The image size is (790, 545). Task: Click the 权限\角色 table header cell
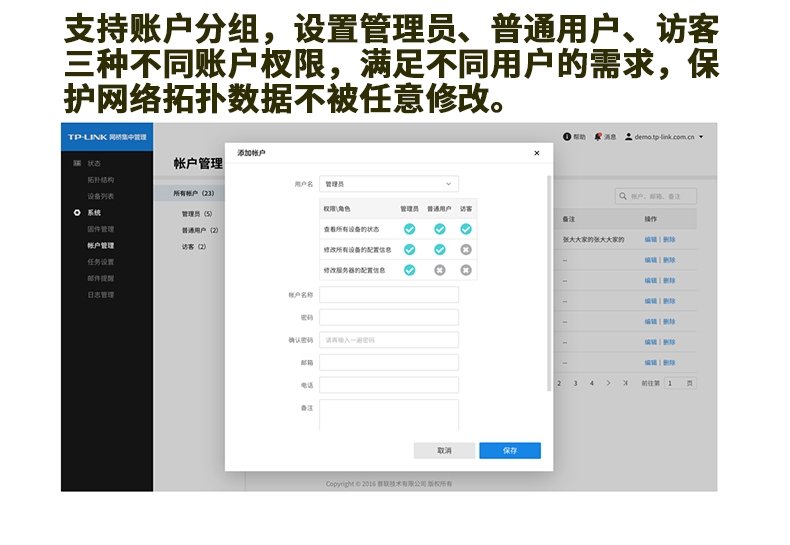[337, 209]
